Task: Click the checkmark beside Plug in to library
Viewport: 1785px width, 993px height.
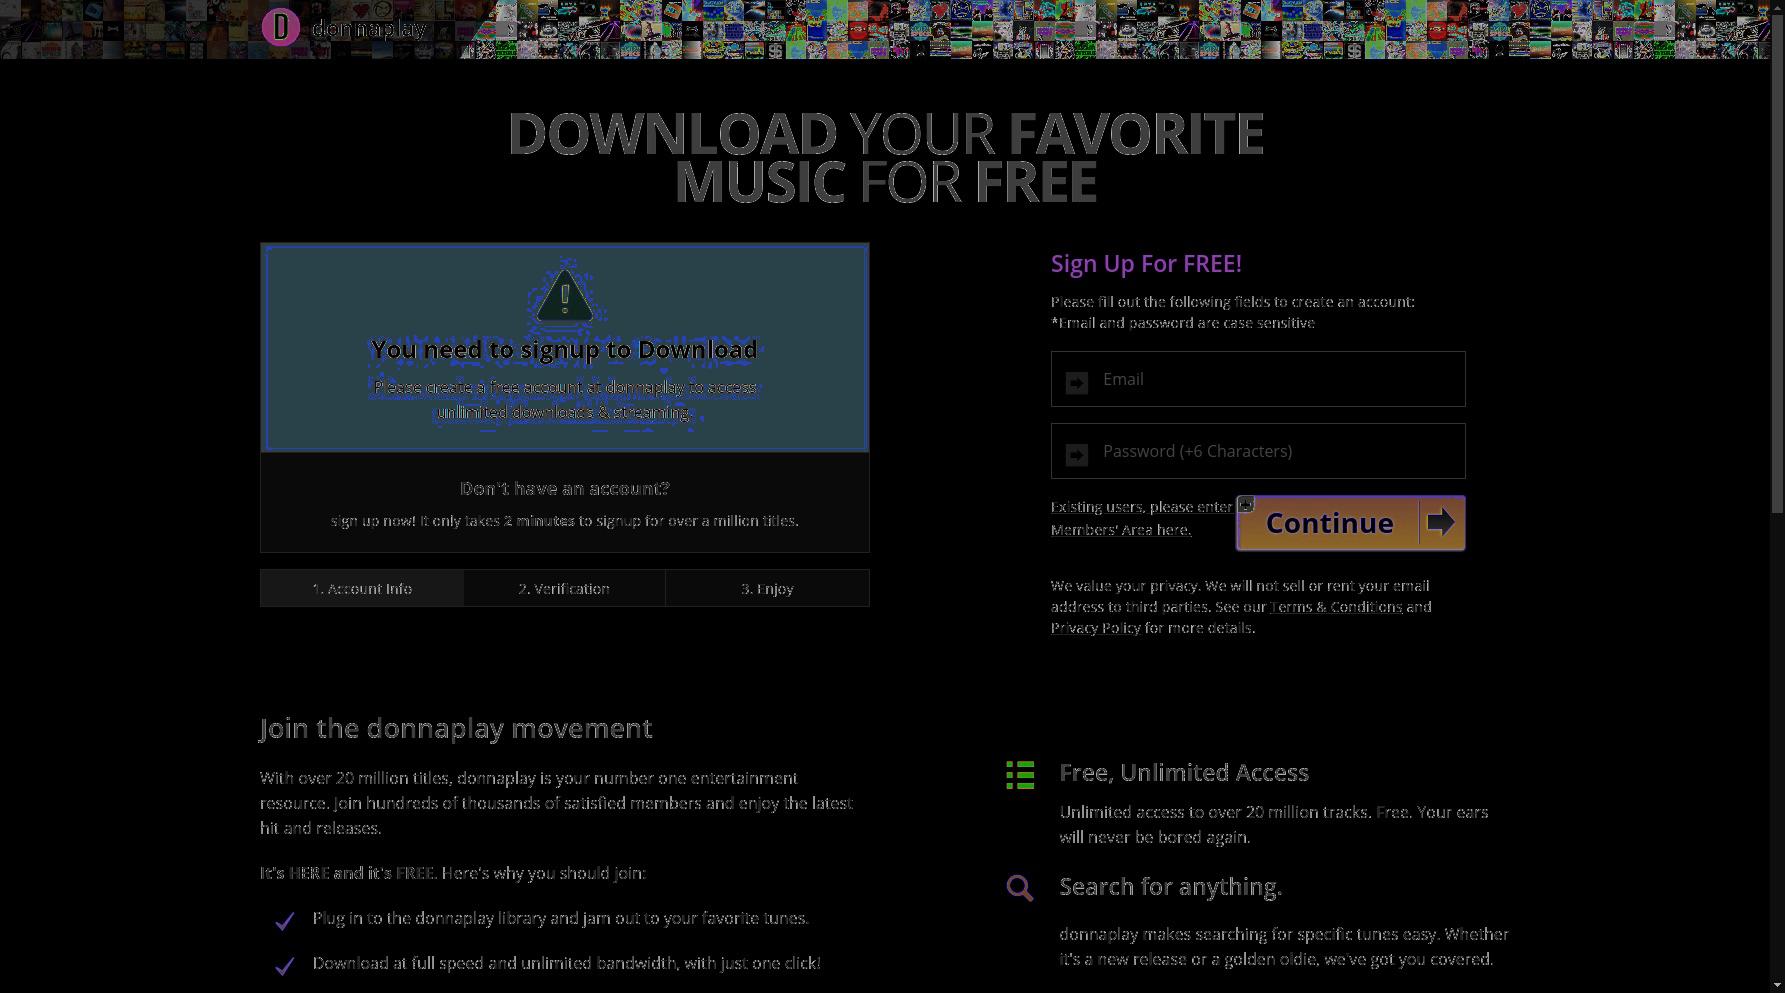Action: [285, 920]
